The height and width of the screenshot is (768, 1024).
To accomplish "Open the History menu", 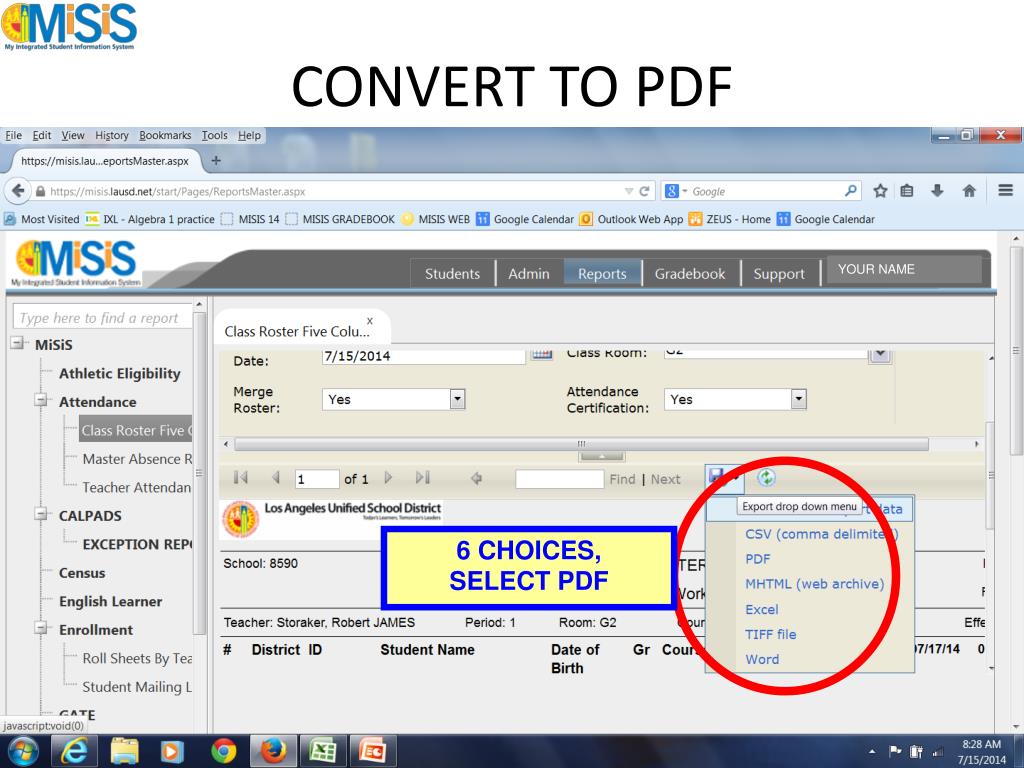I will coord(112,135).
